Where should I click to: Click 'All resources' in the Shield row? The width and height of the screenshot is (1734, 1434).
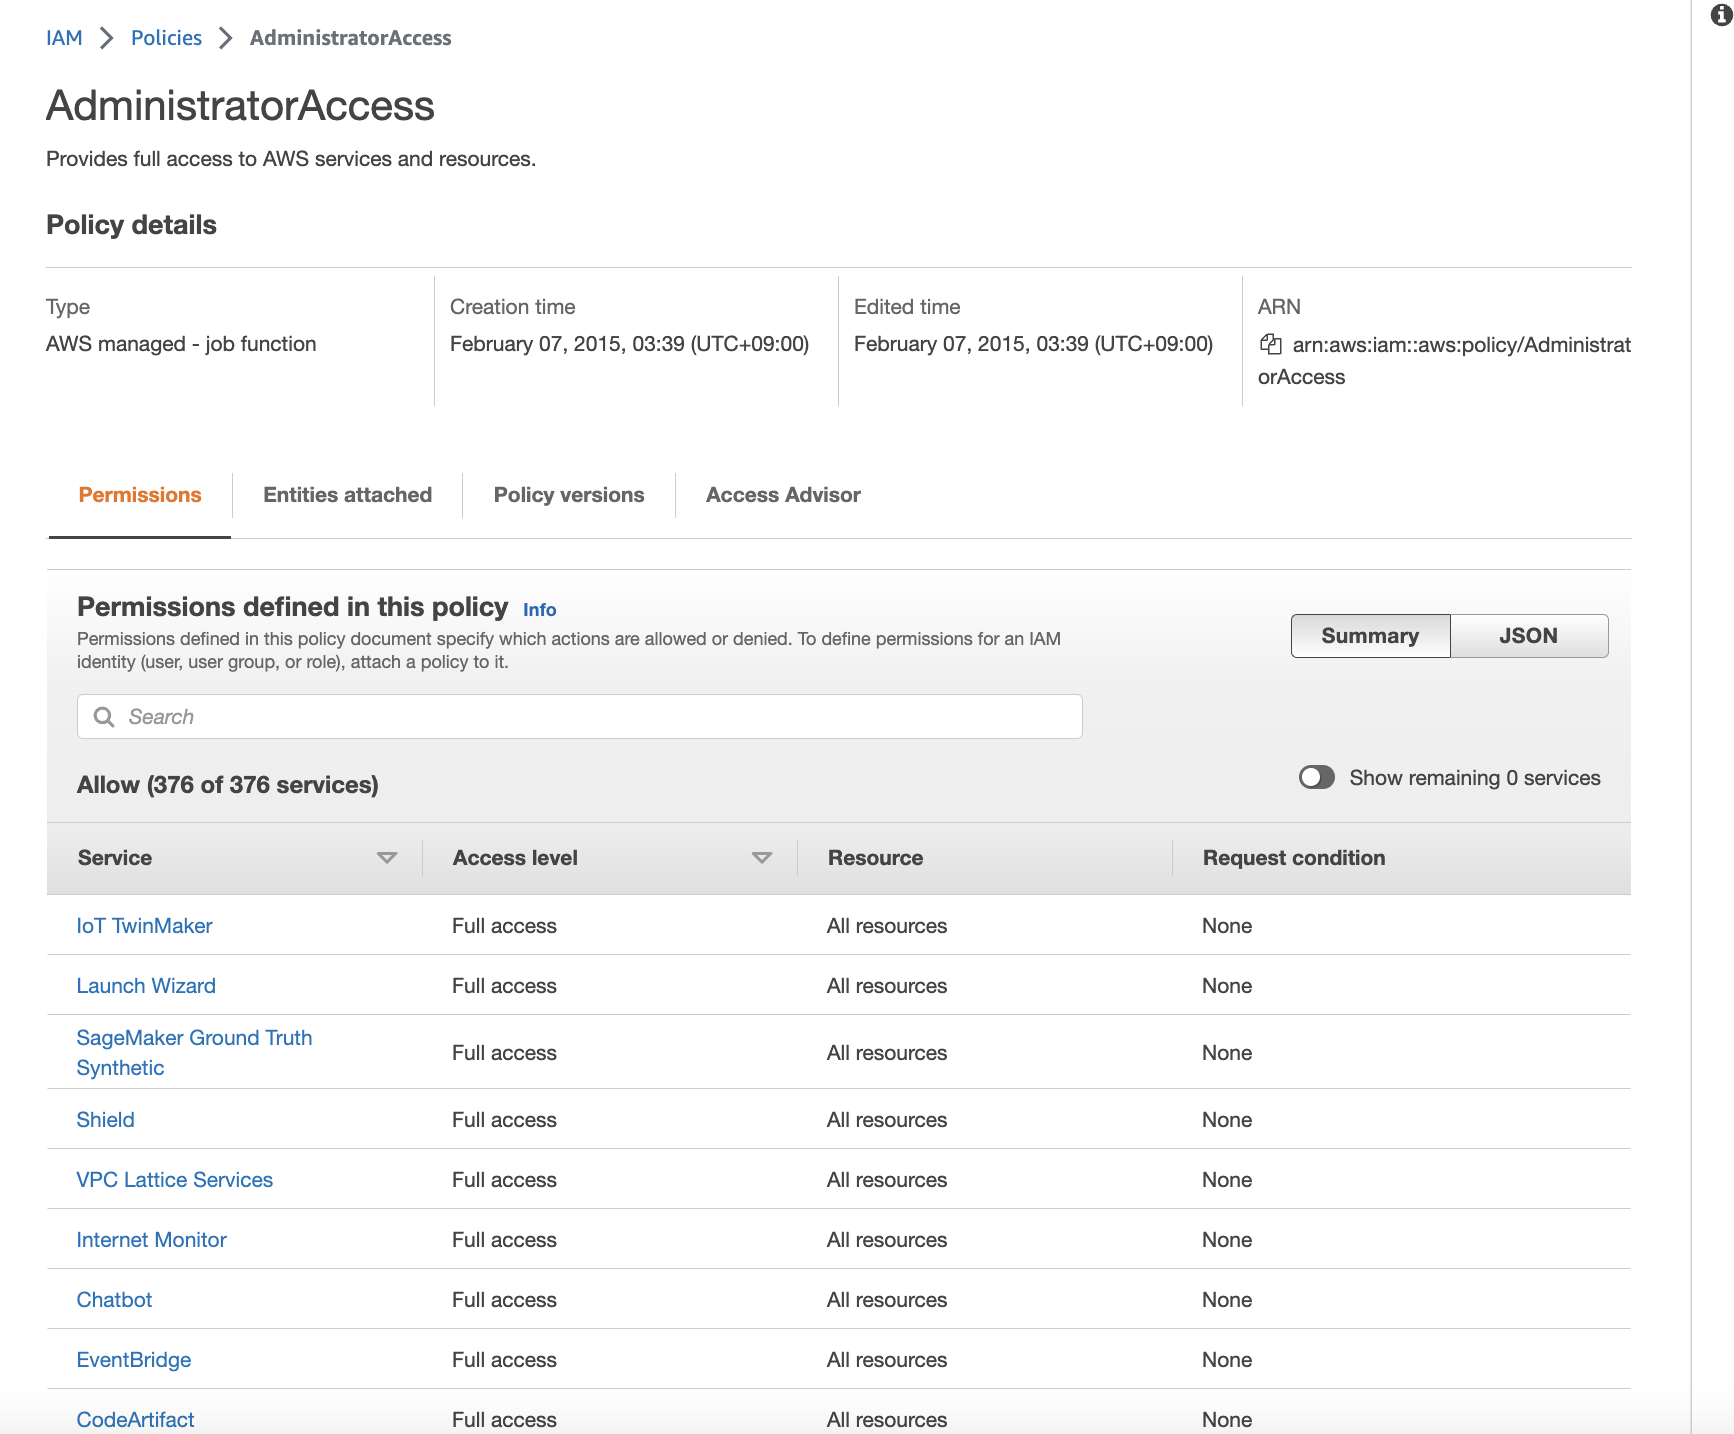point(887,1120)
